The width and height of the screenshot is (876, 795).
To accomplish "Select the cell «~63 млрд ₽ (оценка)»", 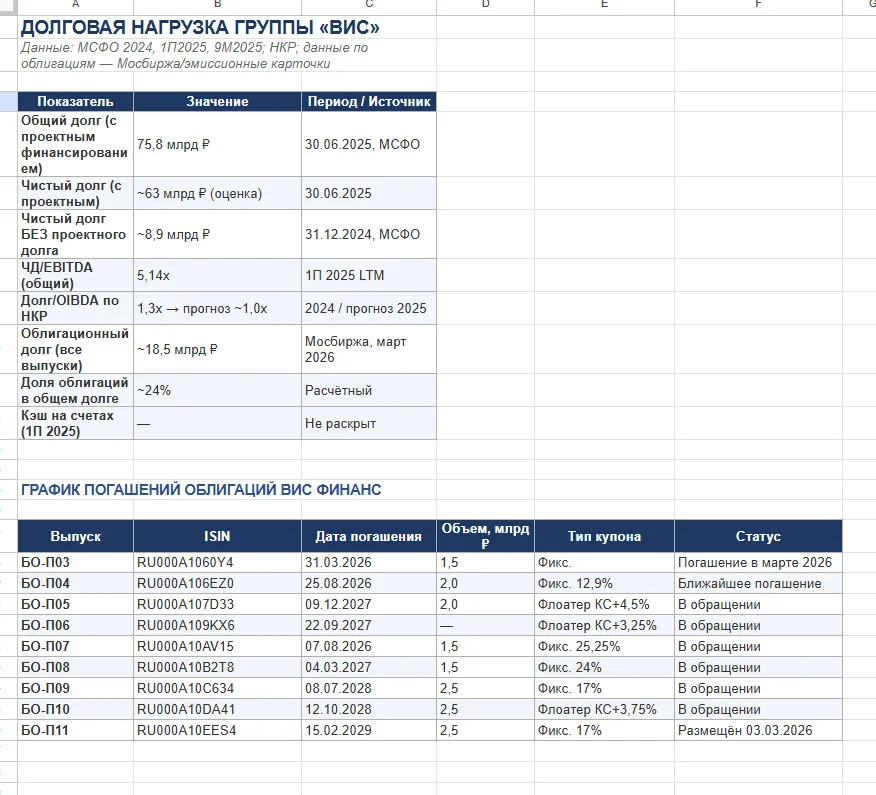I will click(217, 193).
